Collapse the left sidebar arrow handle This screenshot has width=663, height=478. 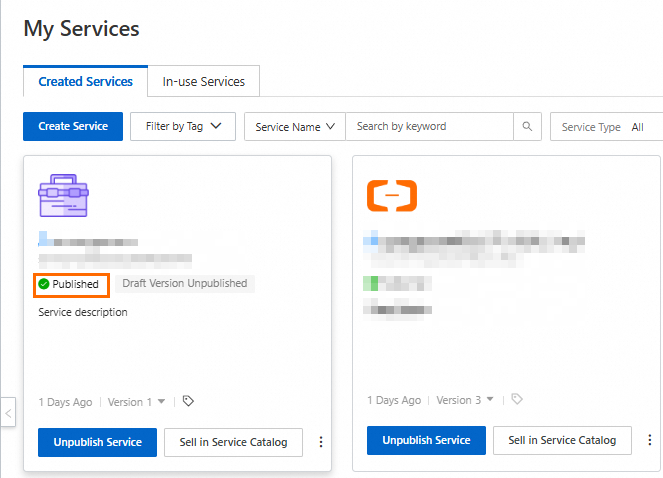(x=8, y=411)
